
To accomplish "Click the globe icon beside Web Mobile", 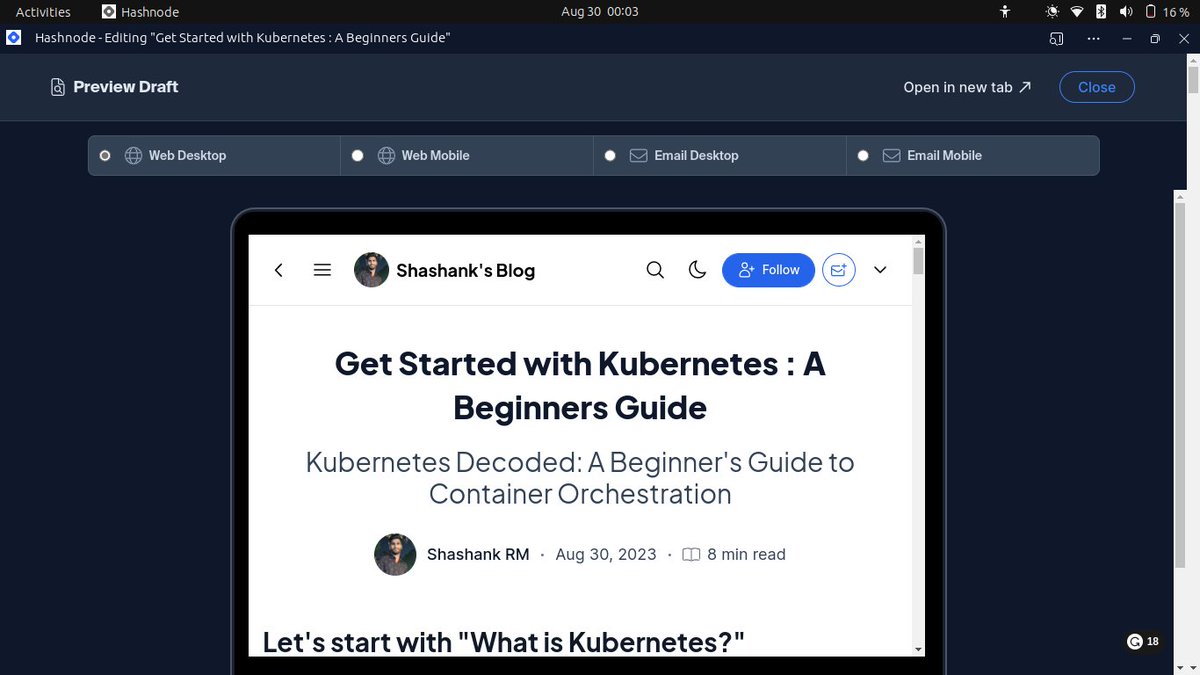I will (386, 156).
